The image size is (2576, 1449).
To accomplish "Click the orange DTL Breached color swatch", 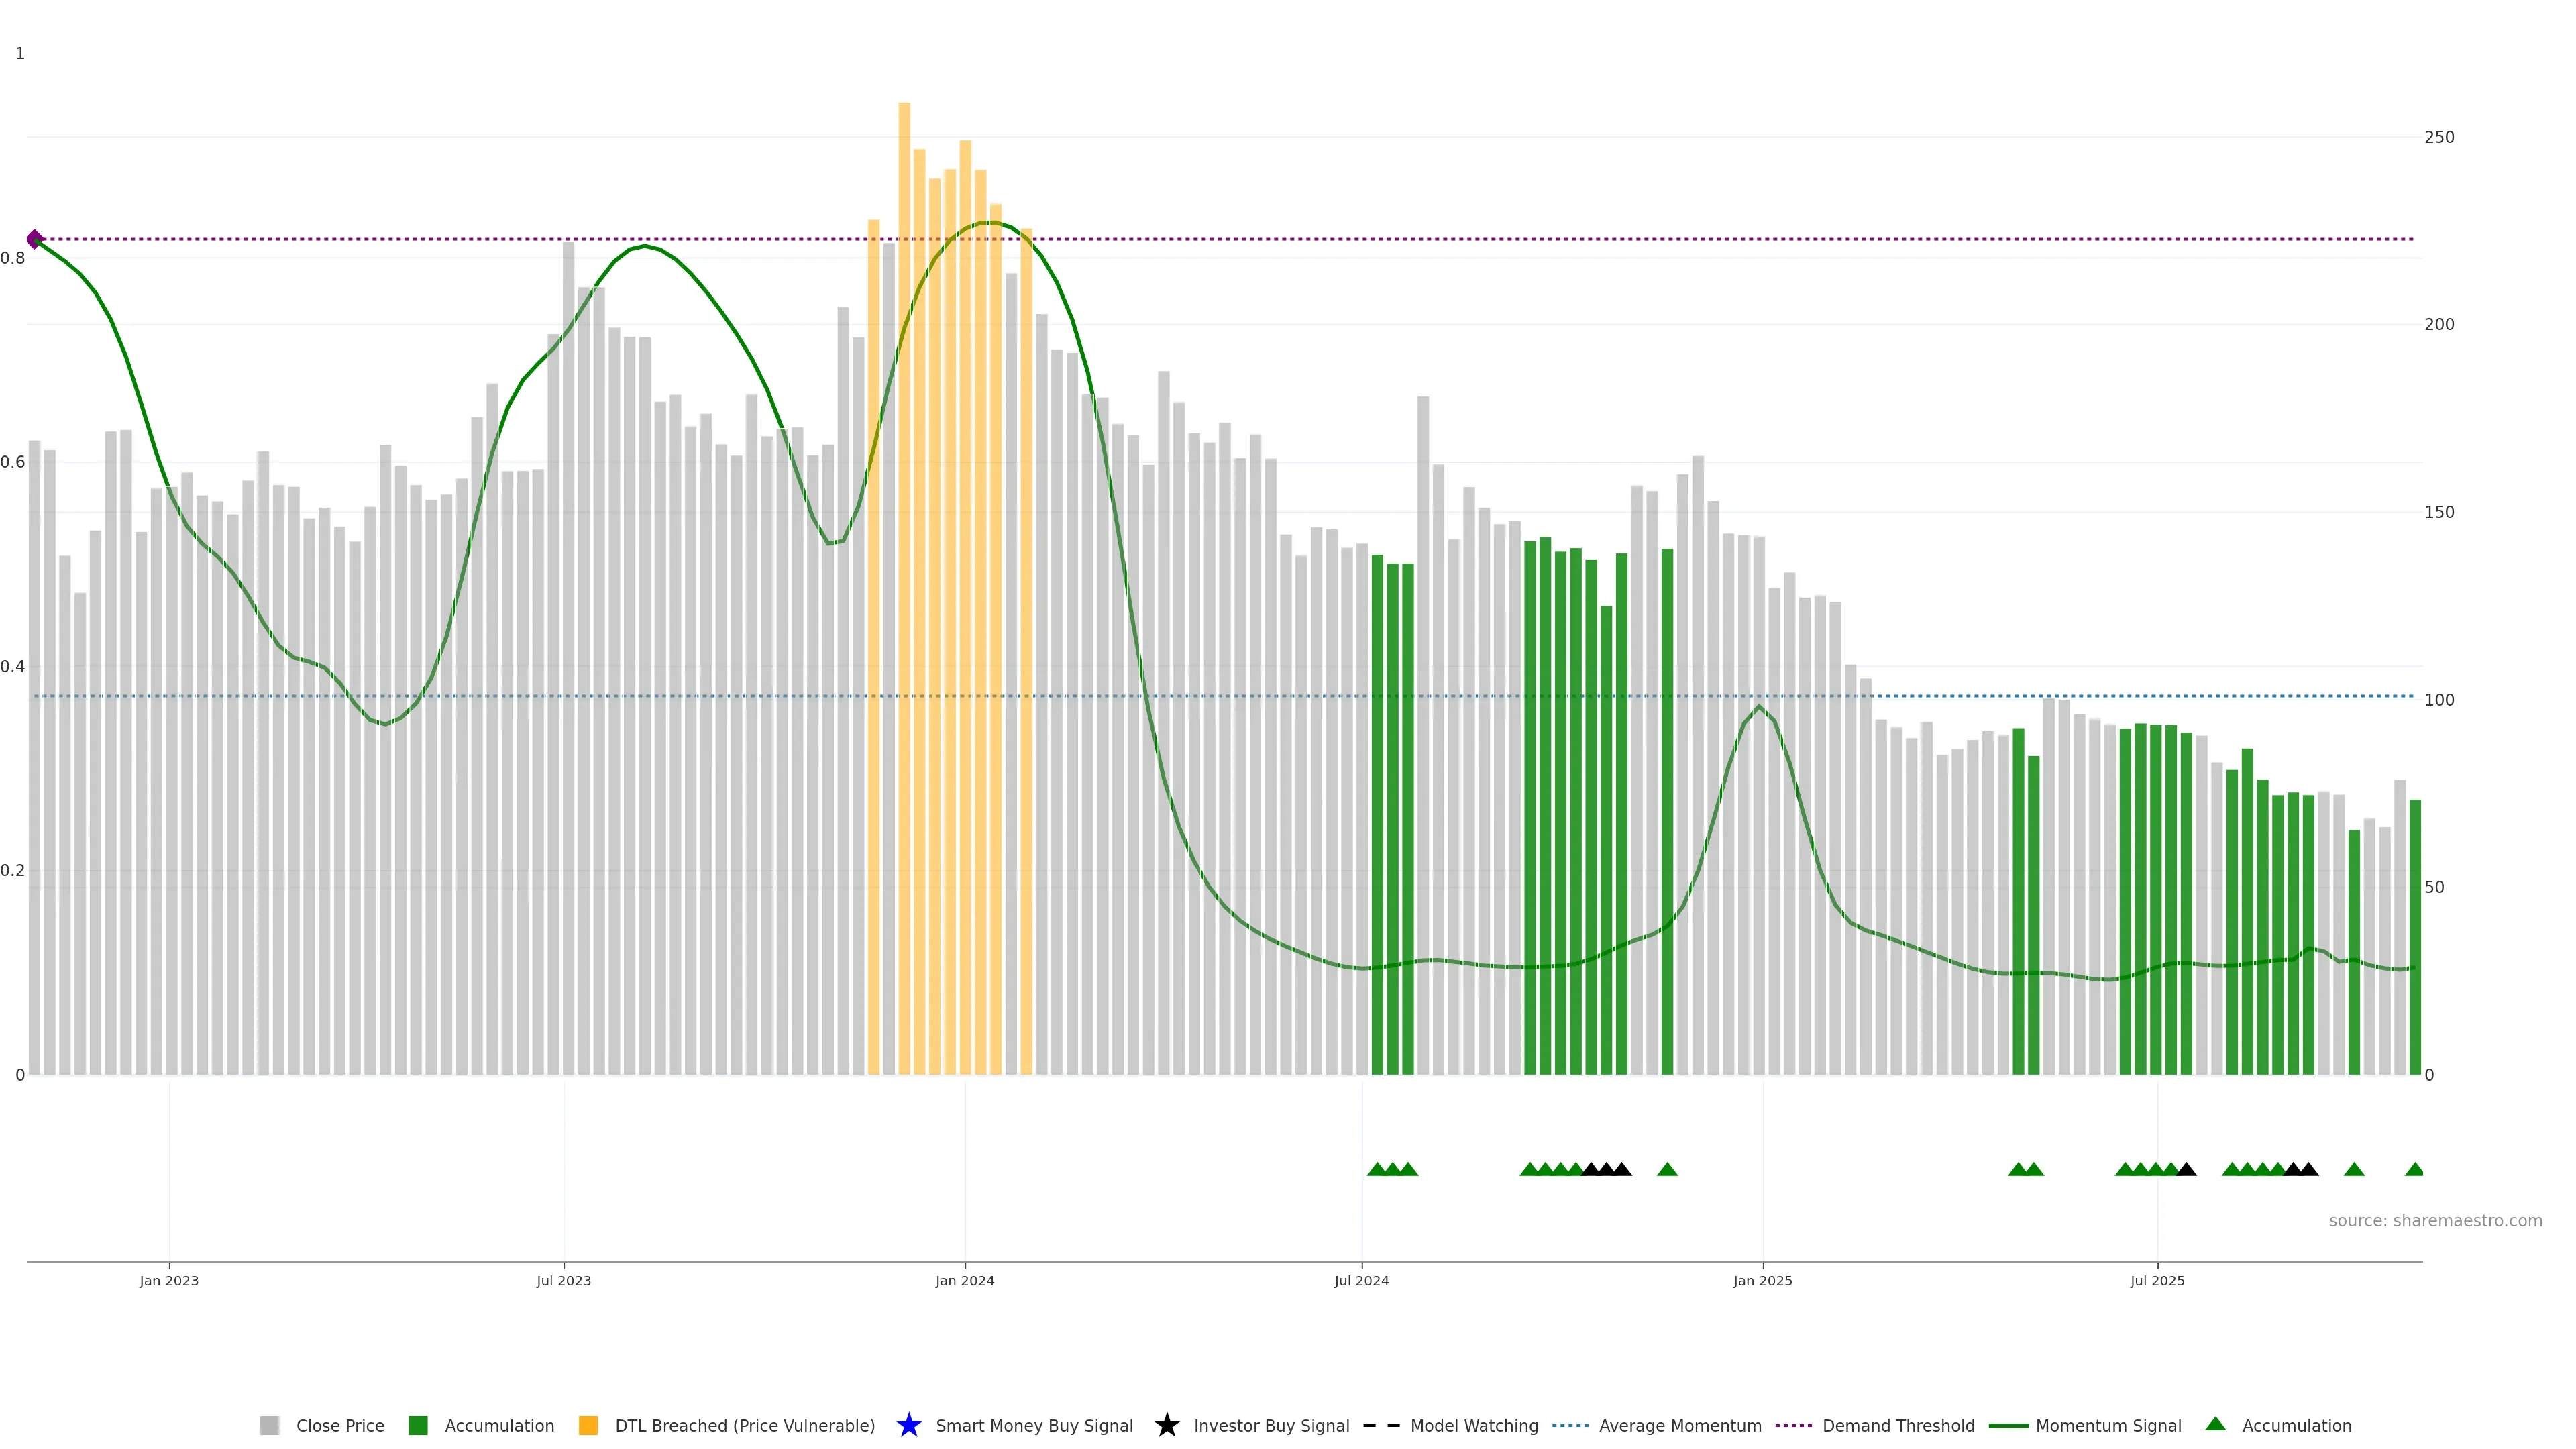I will 588,1425.
